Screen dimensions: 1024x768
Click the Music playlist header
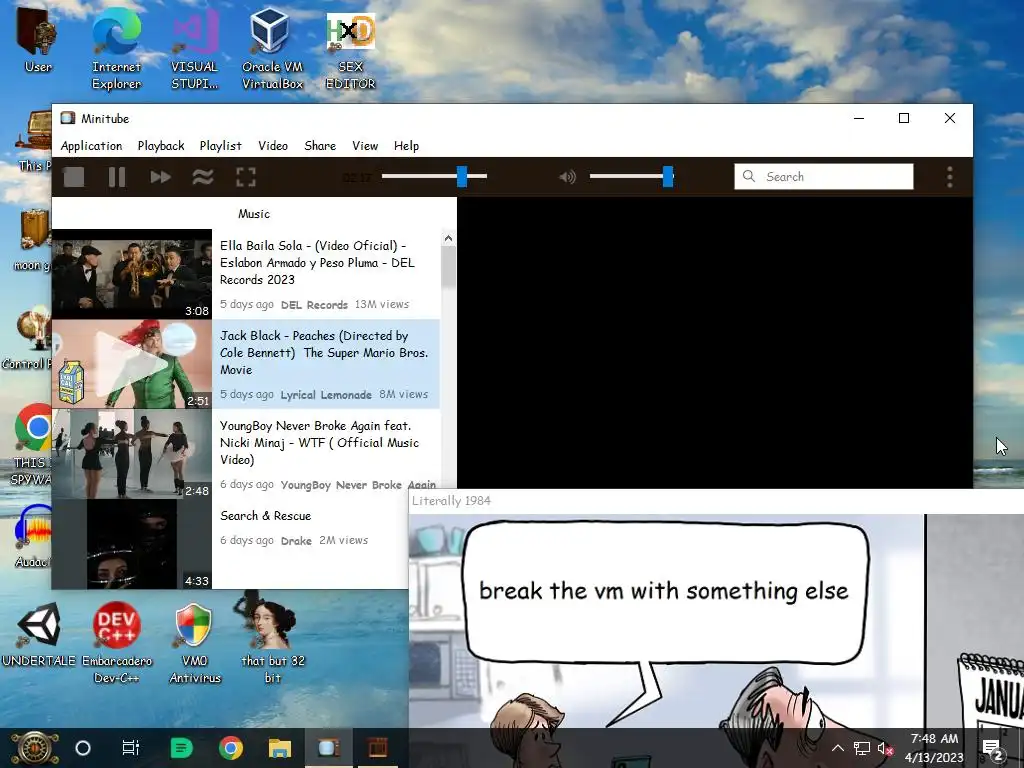[254, 214]
